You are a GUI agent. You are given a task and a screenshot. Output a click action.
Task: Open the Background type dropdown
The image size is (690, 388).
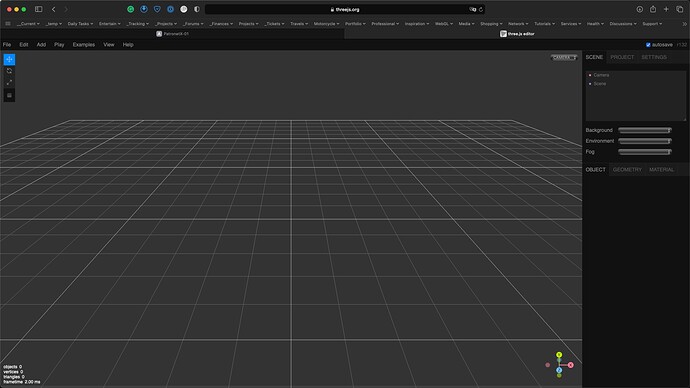pos(645,130)
